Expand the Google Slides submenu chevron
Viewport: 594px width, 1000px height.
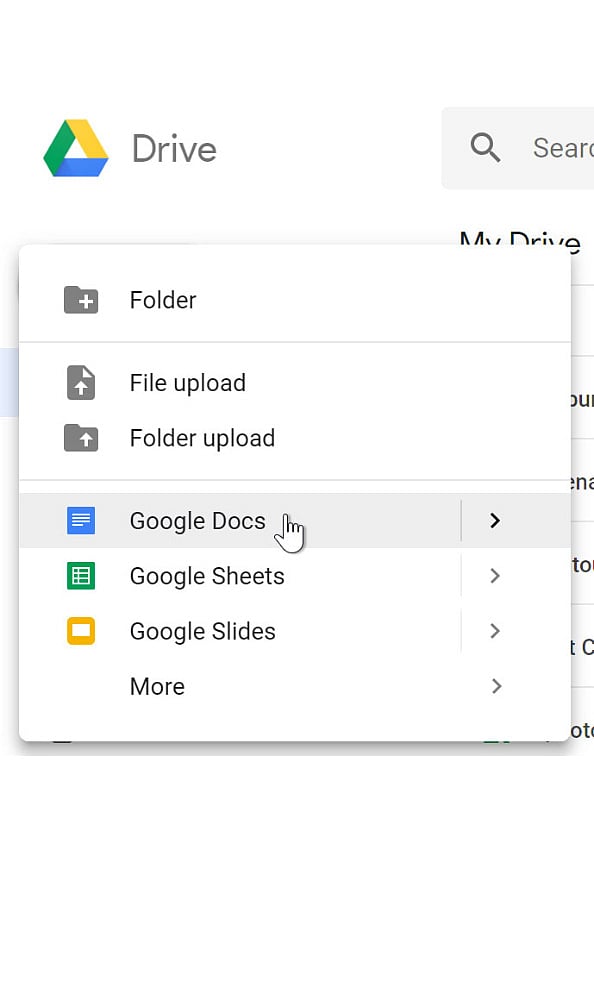494,631
